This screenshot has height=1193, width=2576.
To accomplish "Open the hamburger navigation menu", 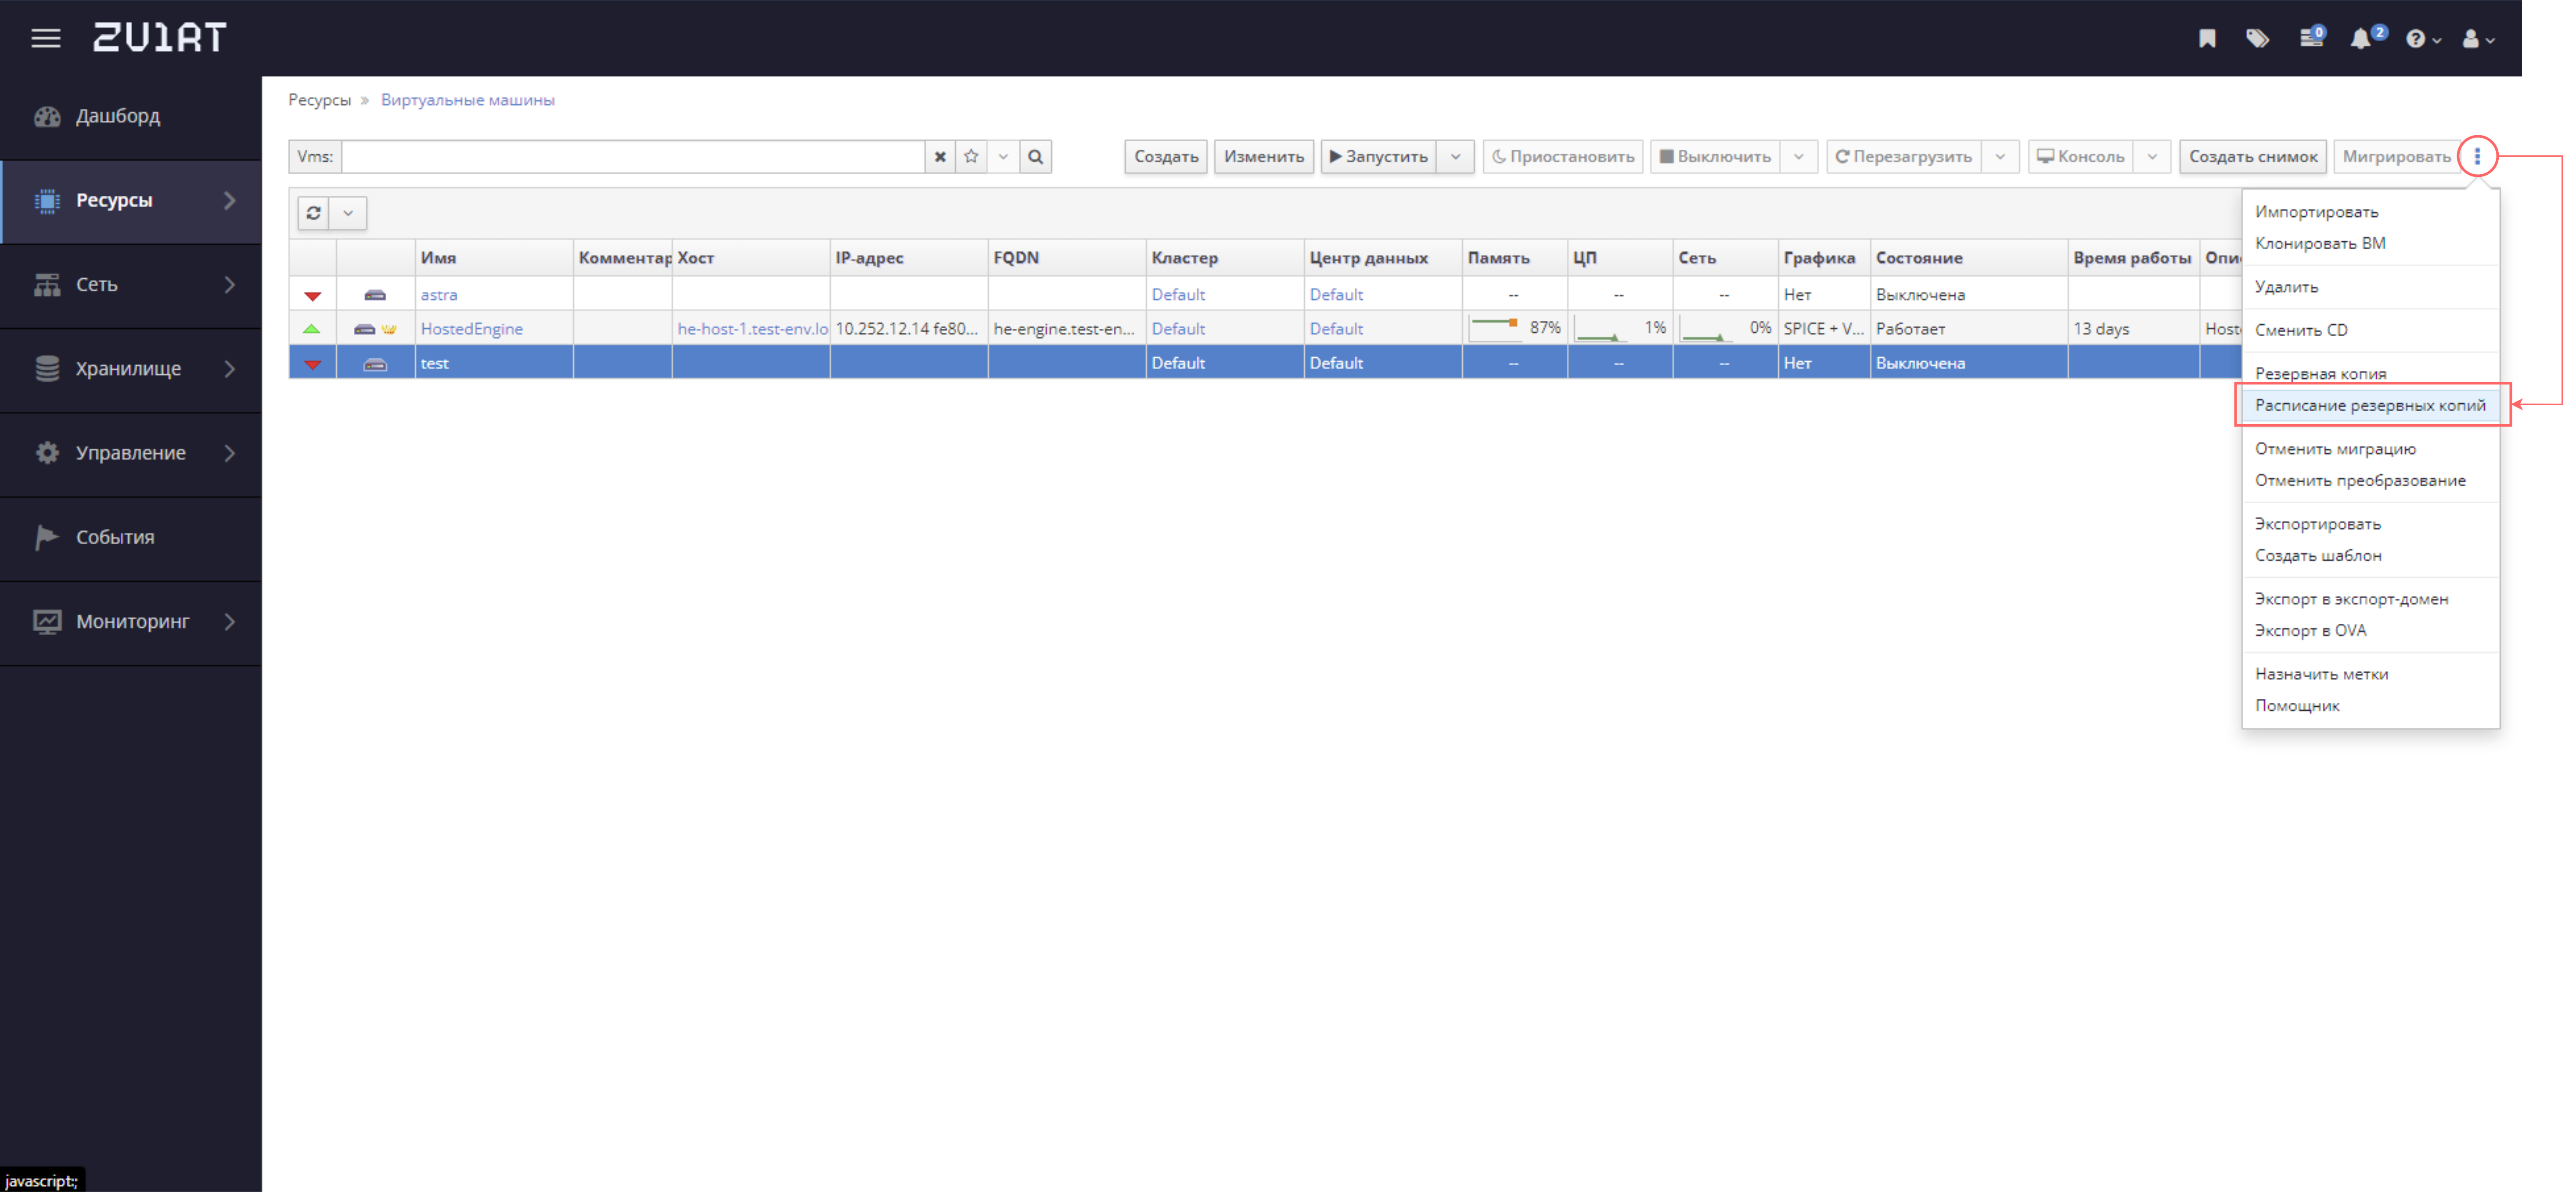I will point(46,38).
